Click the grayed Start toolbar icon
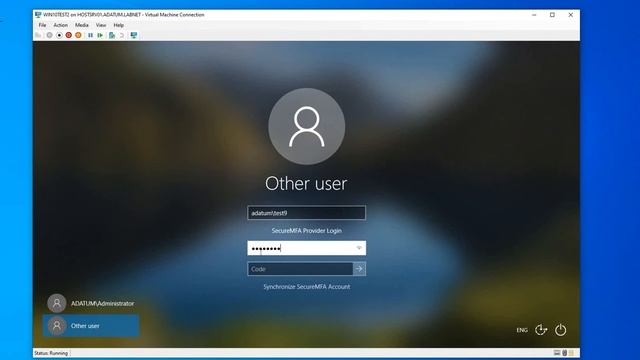This screenshot has height=360, width=640. pyautogui.click(x=49, y=36)
